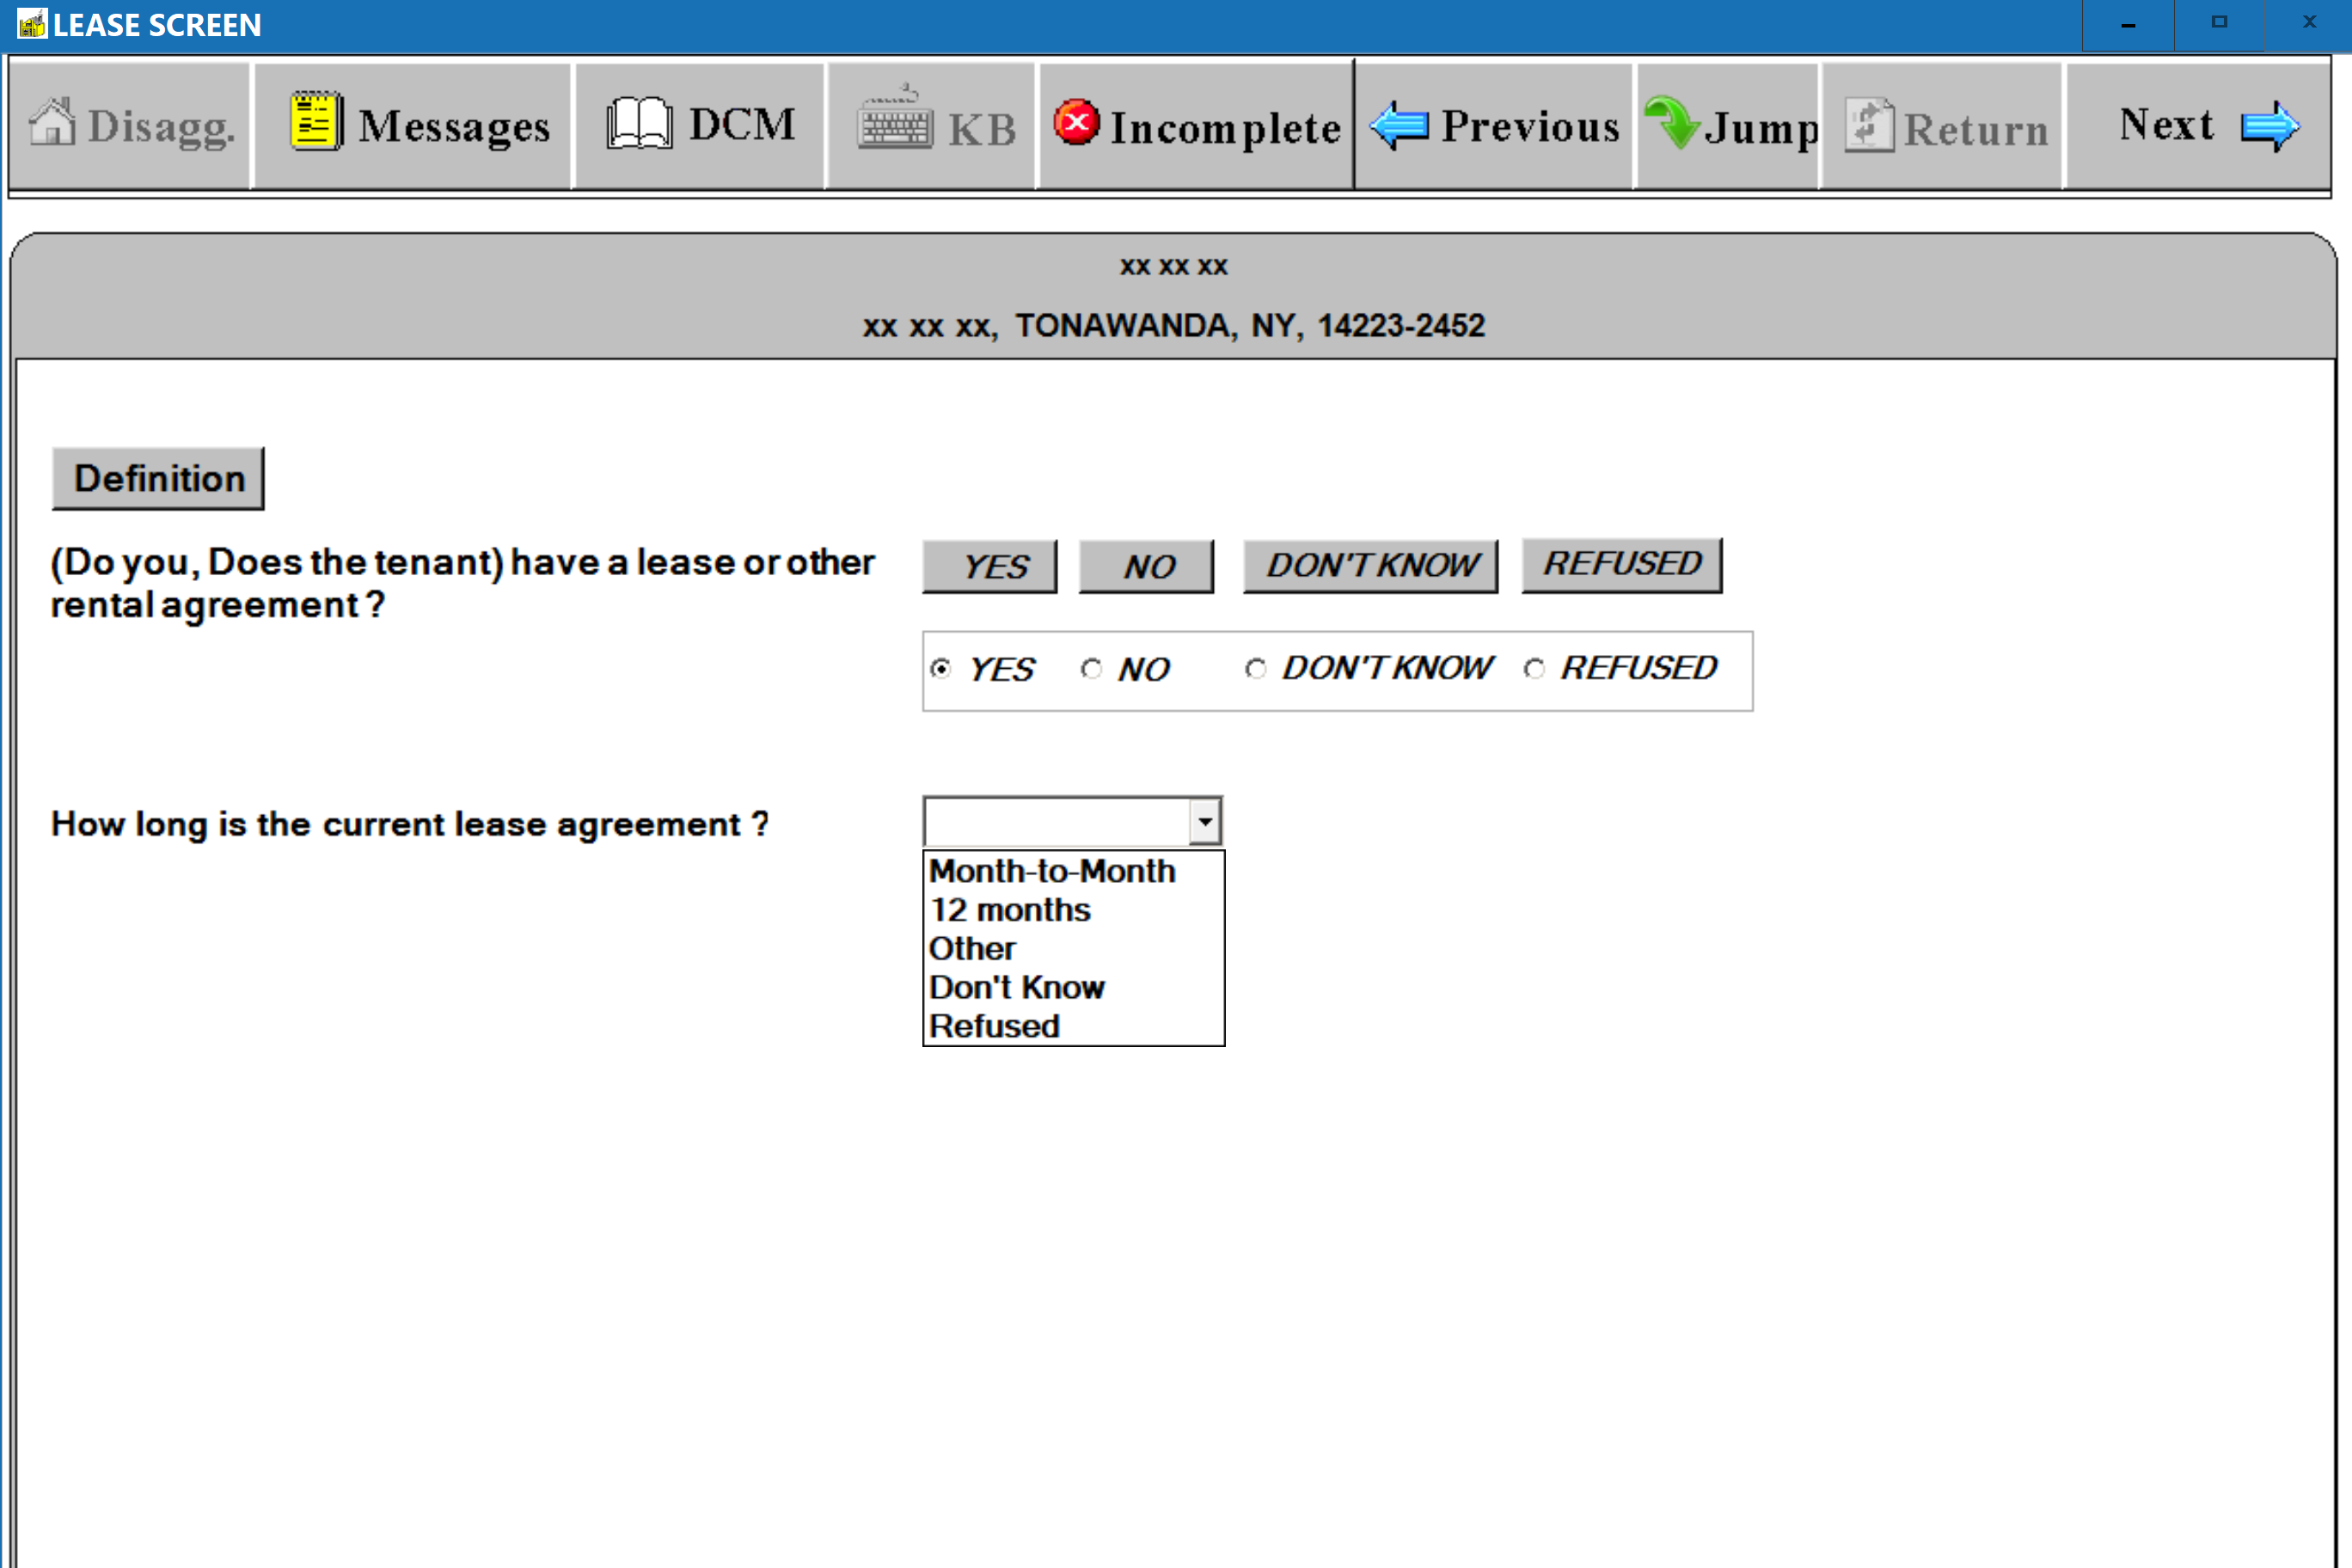Pick Month-to-Month from the list
This screenshot has height=1568, width=2352.
coord(1051,871)
